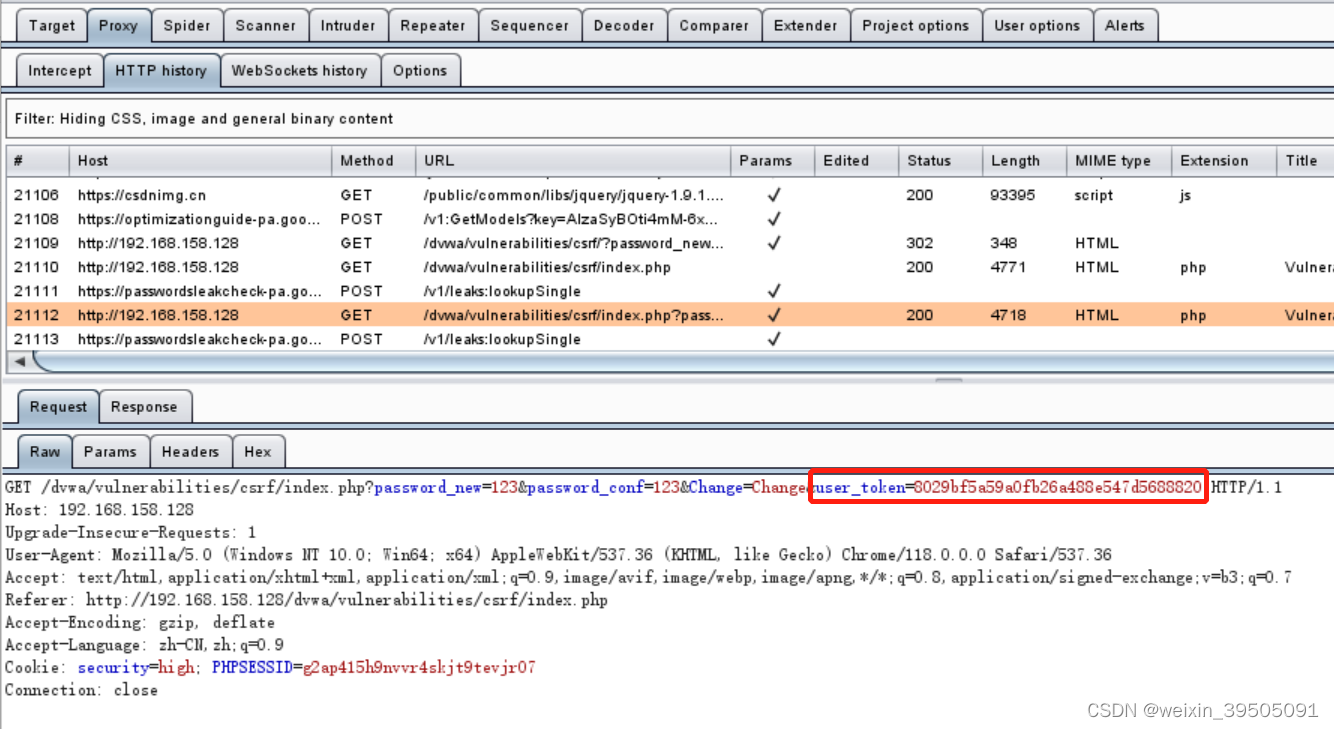The image size is (1334, 729).
Task: Sort history by Host column
Action: click(x=200, y=160)
